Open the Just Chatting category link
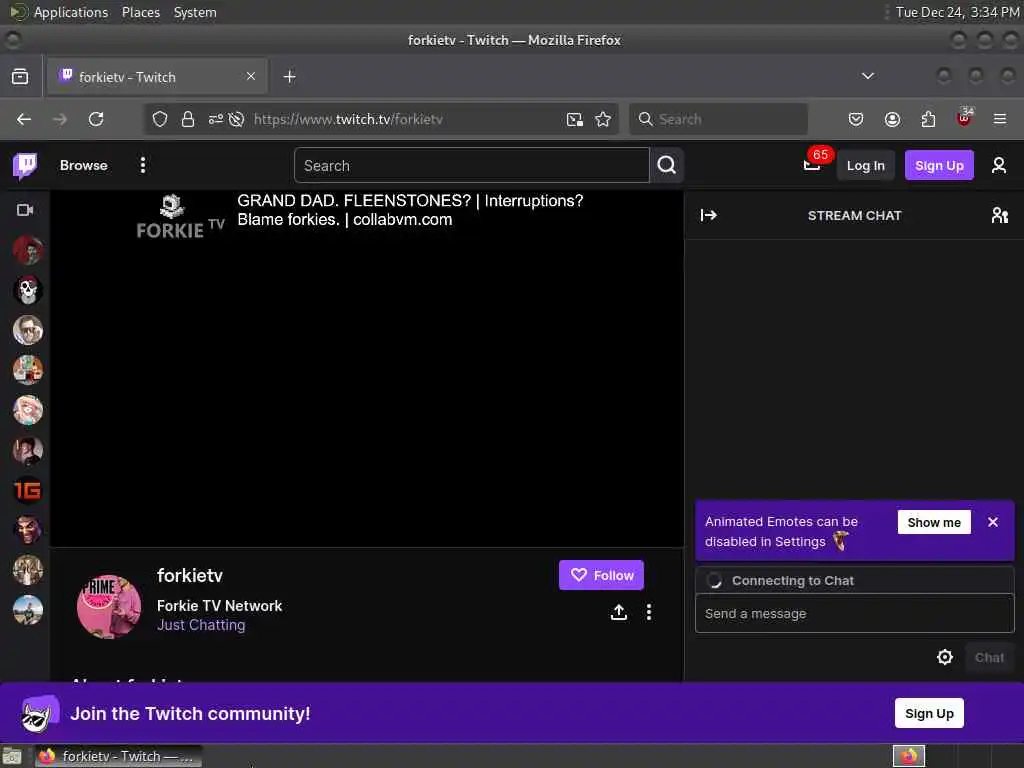The width and height of the screenshot is (1024, 768). coord(201,625)
